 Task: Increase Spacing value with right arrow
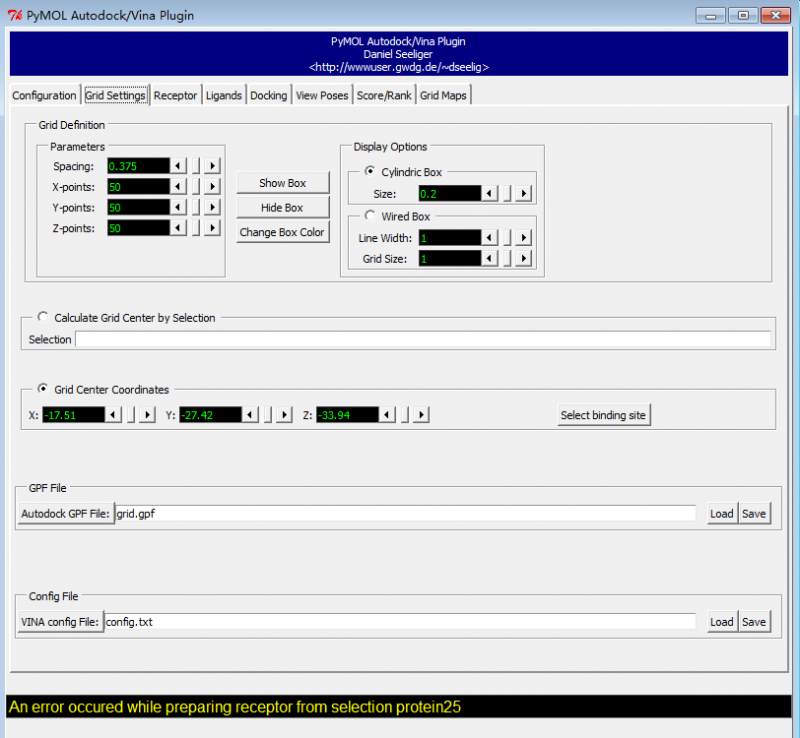pos(213,166)
